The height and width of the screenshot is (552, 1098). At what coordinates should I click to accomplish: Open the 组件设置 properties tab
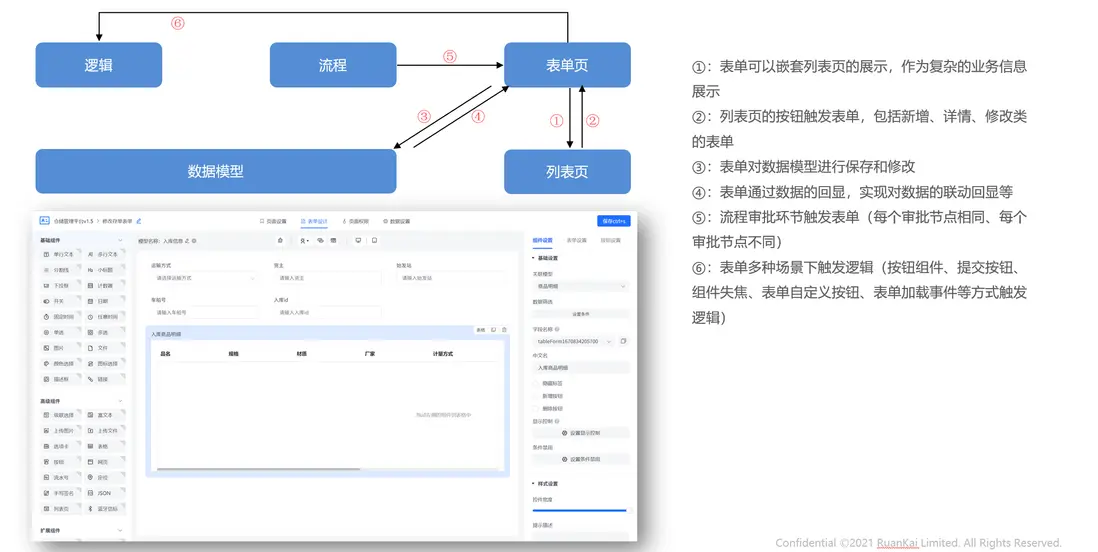(543, 240)
